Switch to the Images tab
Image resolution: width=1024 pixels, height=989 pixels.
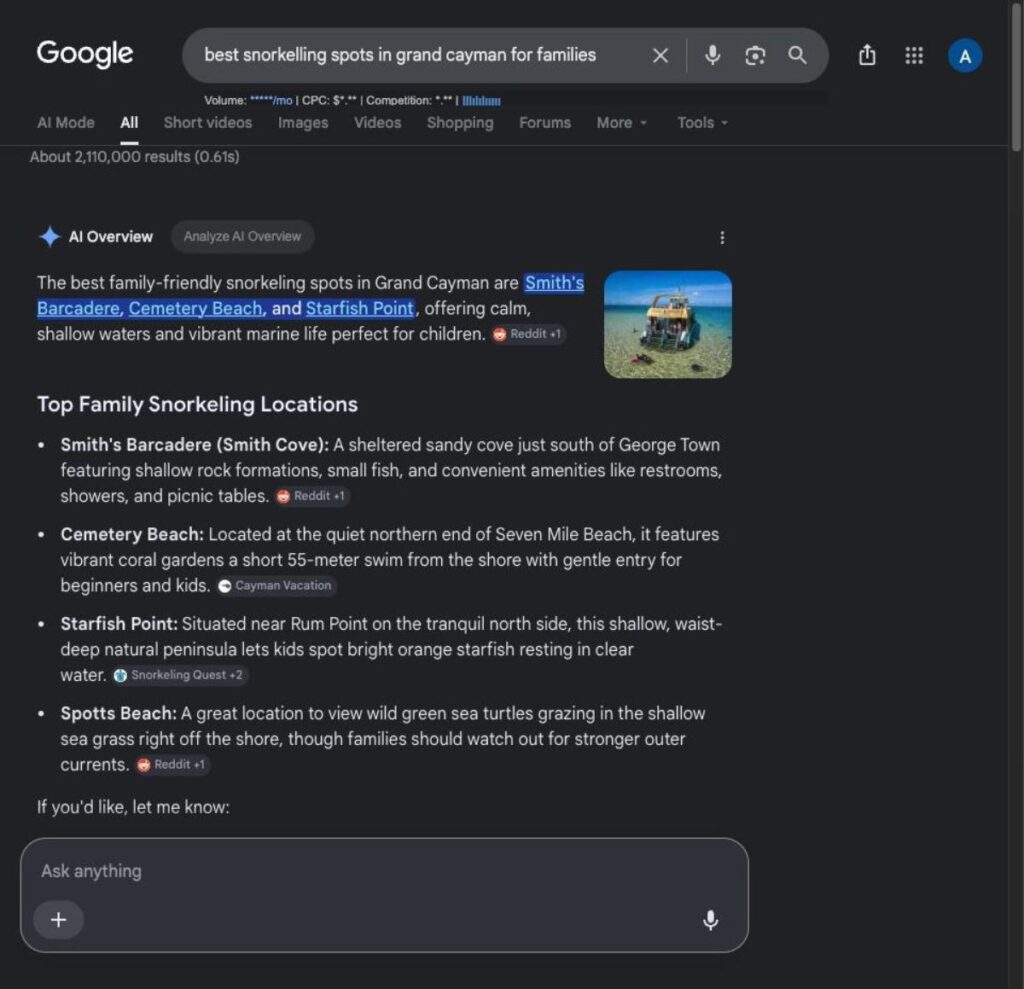pos(303,123)
